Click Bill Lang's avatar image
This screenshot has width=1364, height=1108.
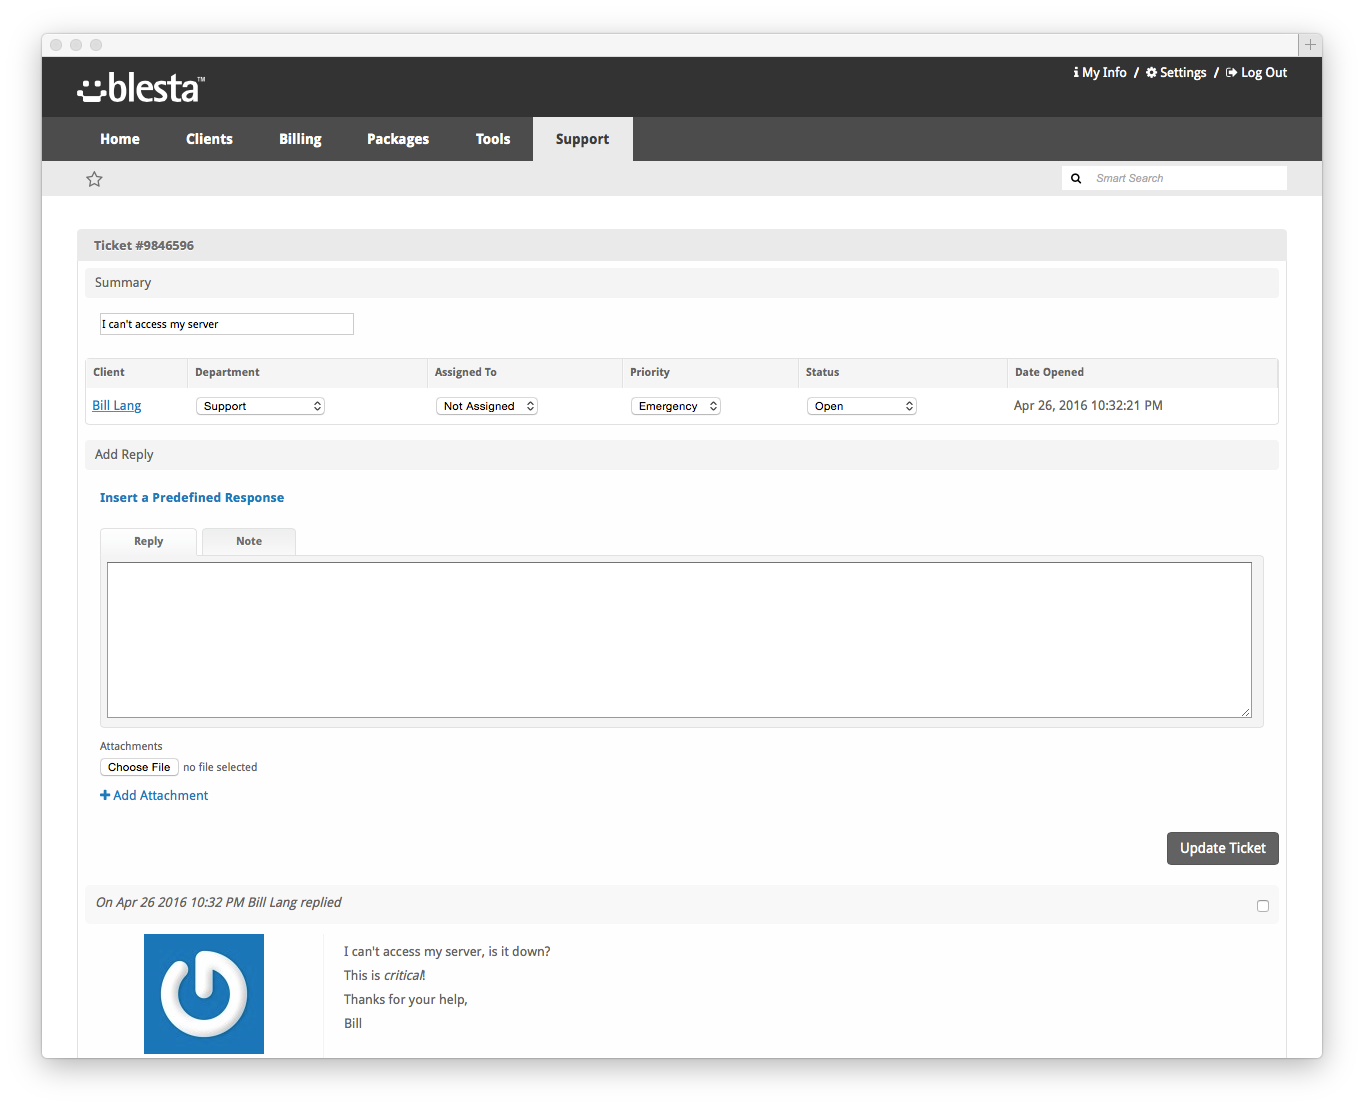coord(204,993)
